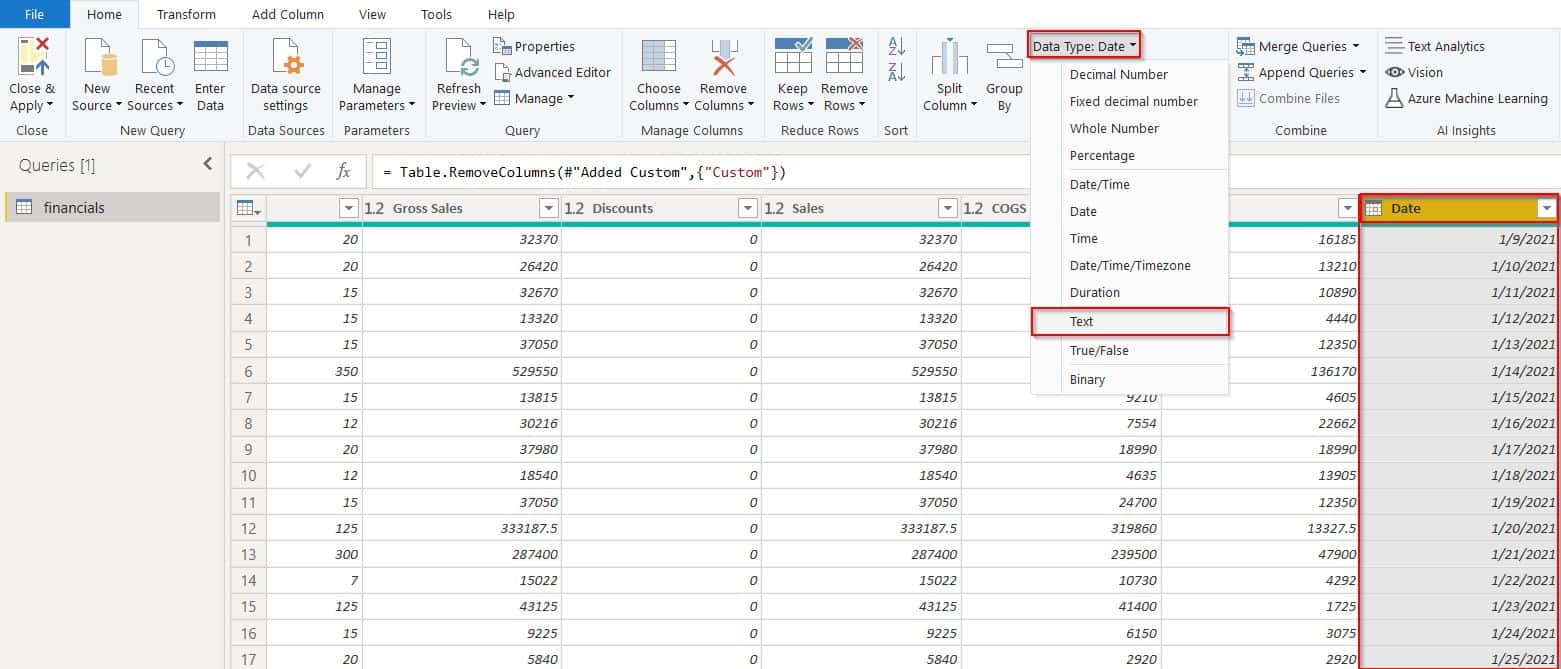
Task: Click the Vision icon in AI Insights
Action: coord(1416,72)
